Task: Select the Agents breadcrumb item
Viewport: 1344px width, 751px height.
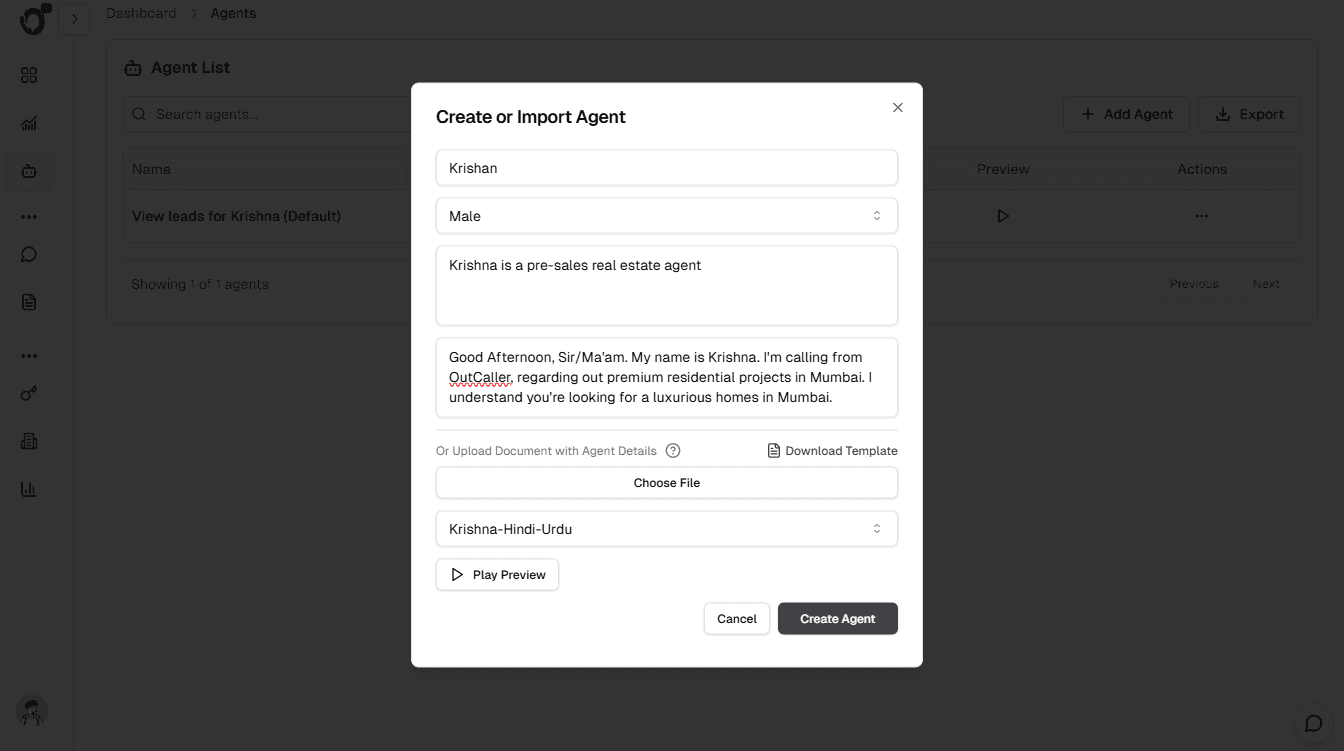Action: click(233, 13)
